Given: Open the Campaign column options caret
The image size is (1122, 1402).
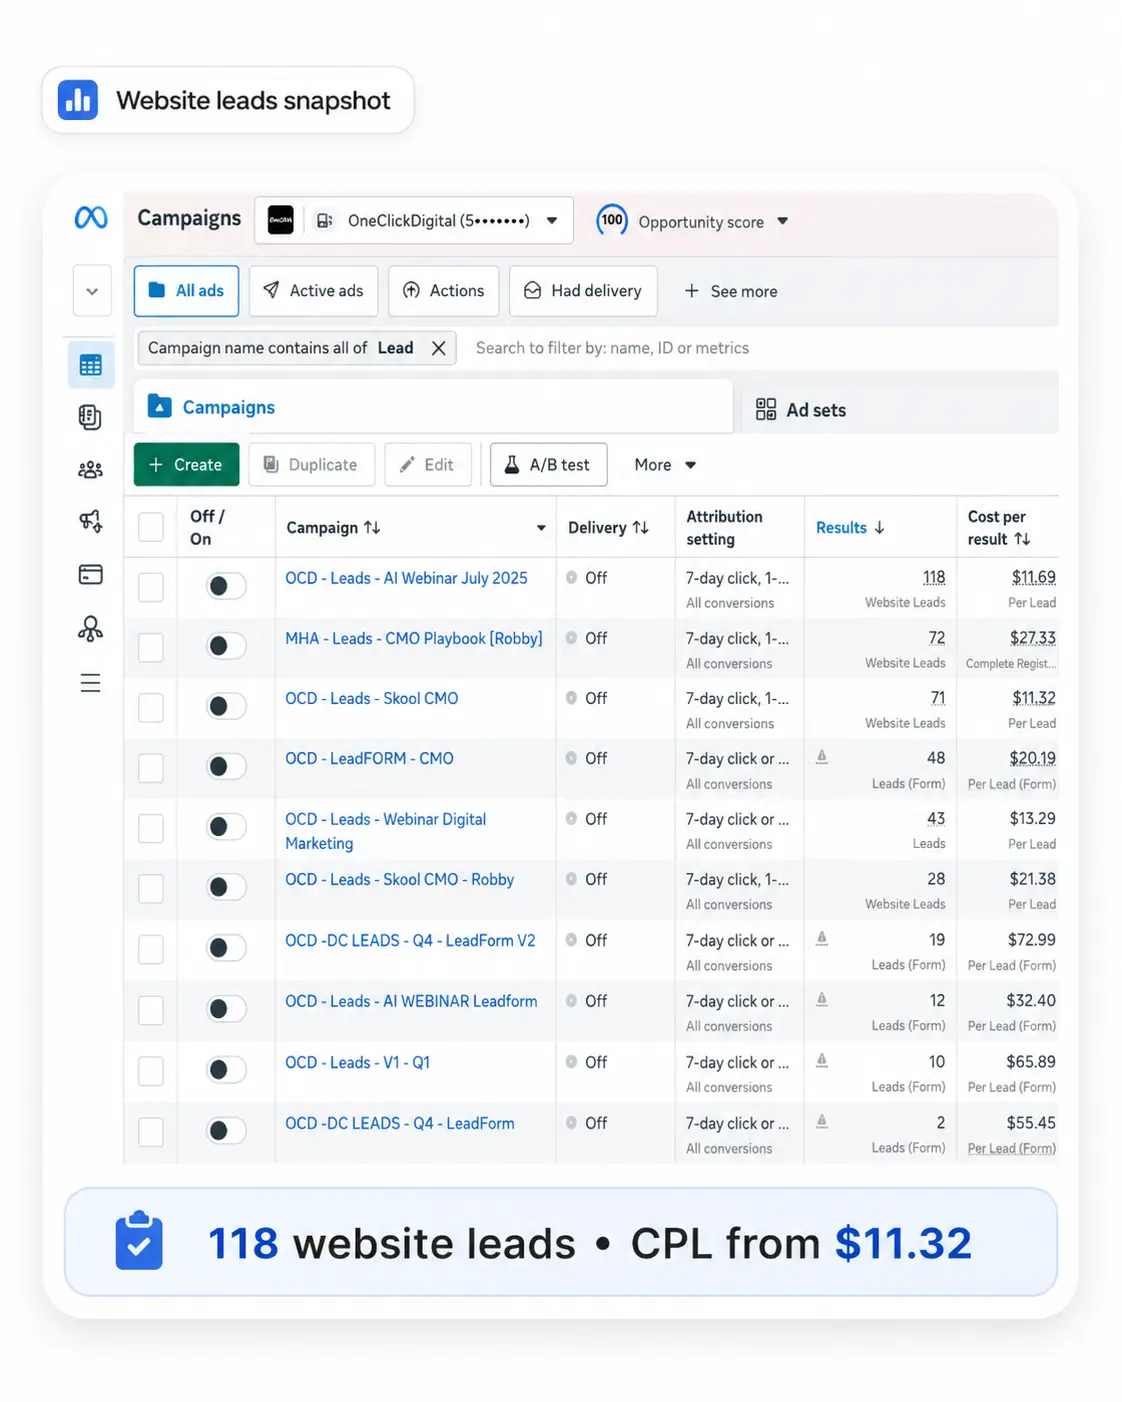Looking at the screenshot, I should (x=541, y=528).
